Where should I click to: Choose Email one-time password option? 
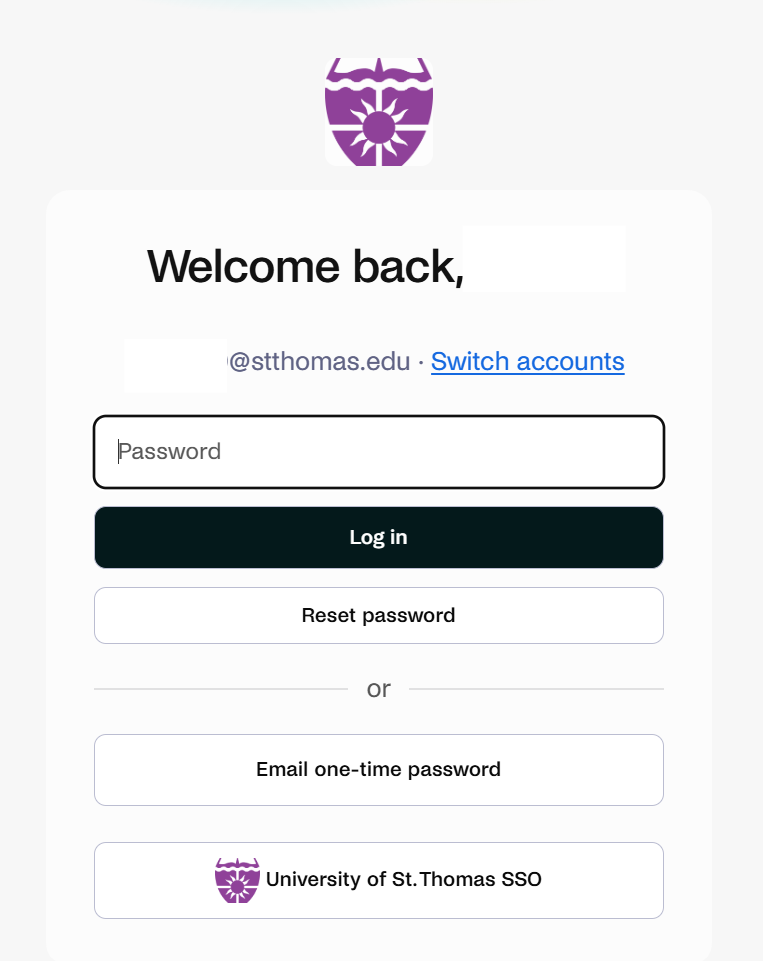pos(379,770)
